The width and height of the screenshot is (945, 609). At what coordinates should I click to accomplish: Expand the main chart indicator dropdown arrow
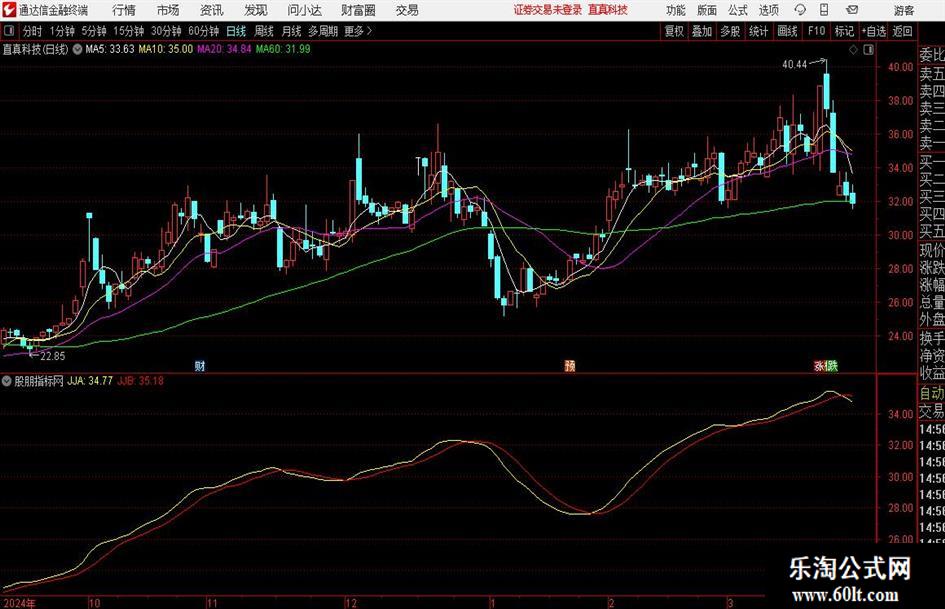tap(77, 49)
